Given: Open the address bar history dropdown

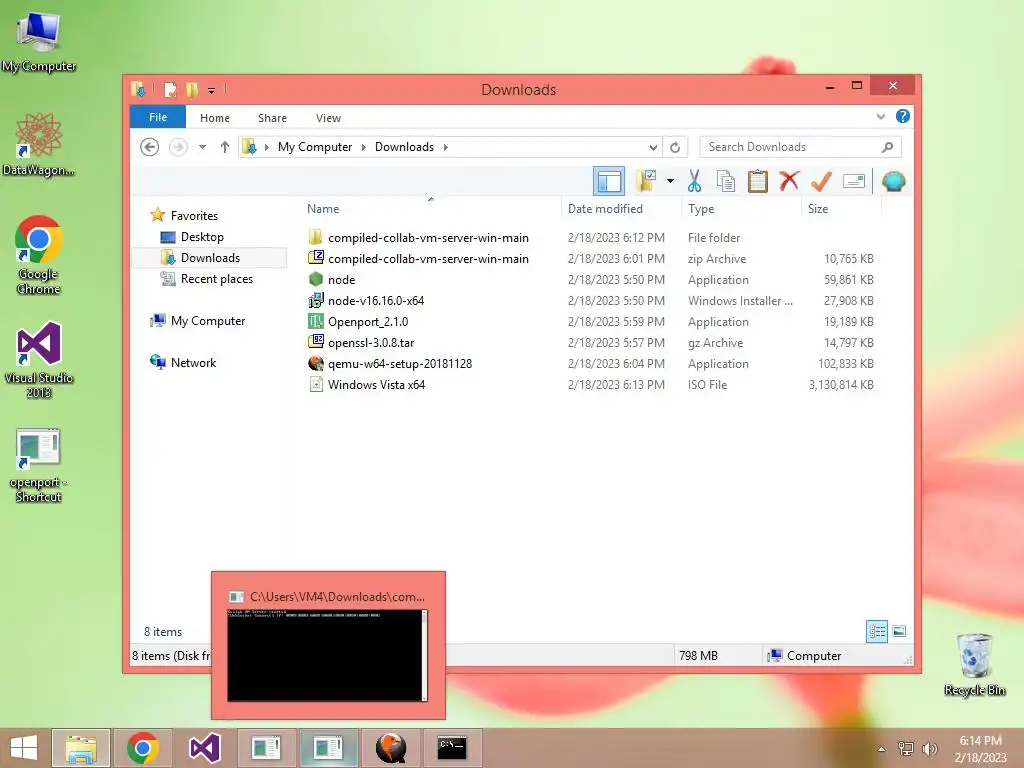Looking at the screenshot, I should coord(653,147).
